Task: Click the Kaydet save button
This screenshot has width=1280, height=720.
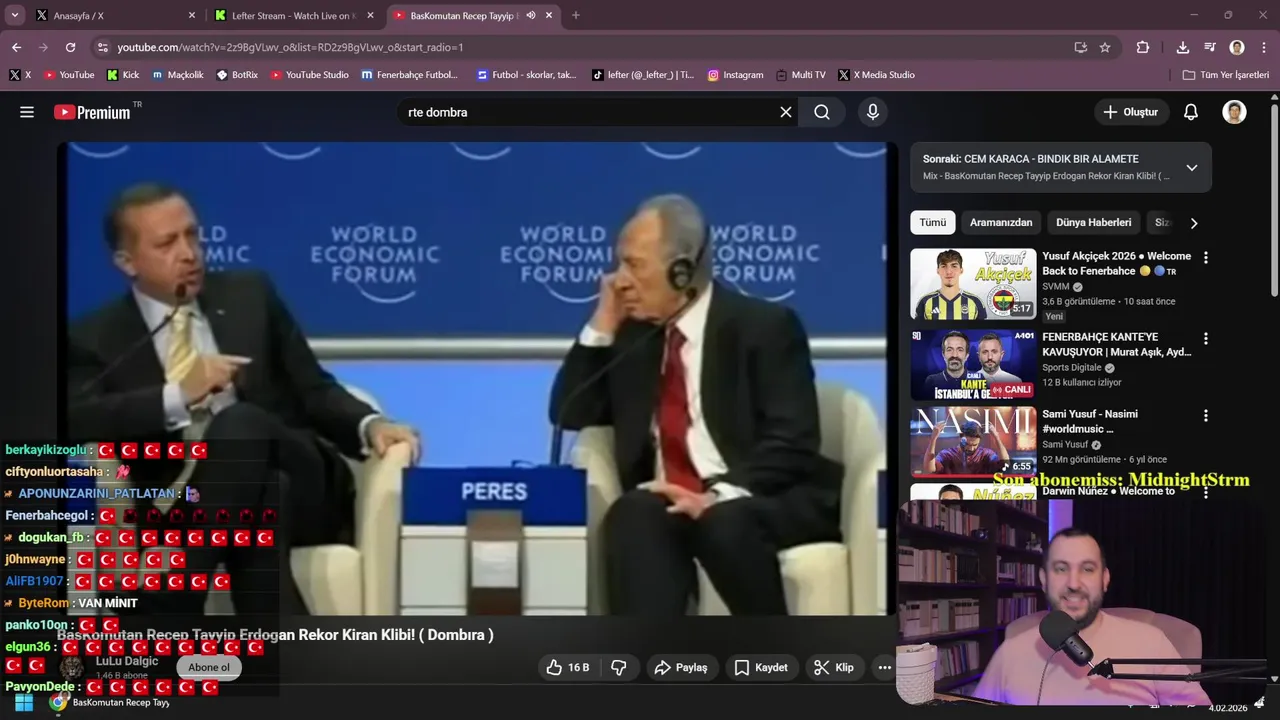Action: (x=761, y=667)
